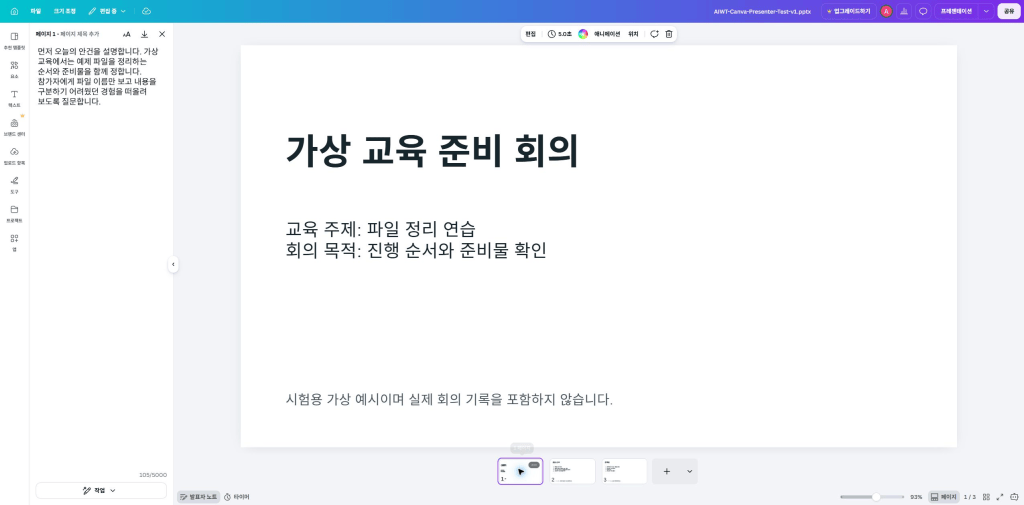The height and width of the screenshot is (505, 1024).
Task: Open the assistant robot icon at bottom right
Action: 1014,497
